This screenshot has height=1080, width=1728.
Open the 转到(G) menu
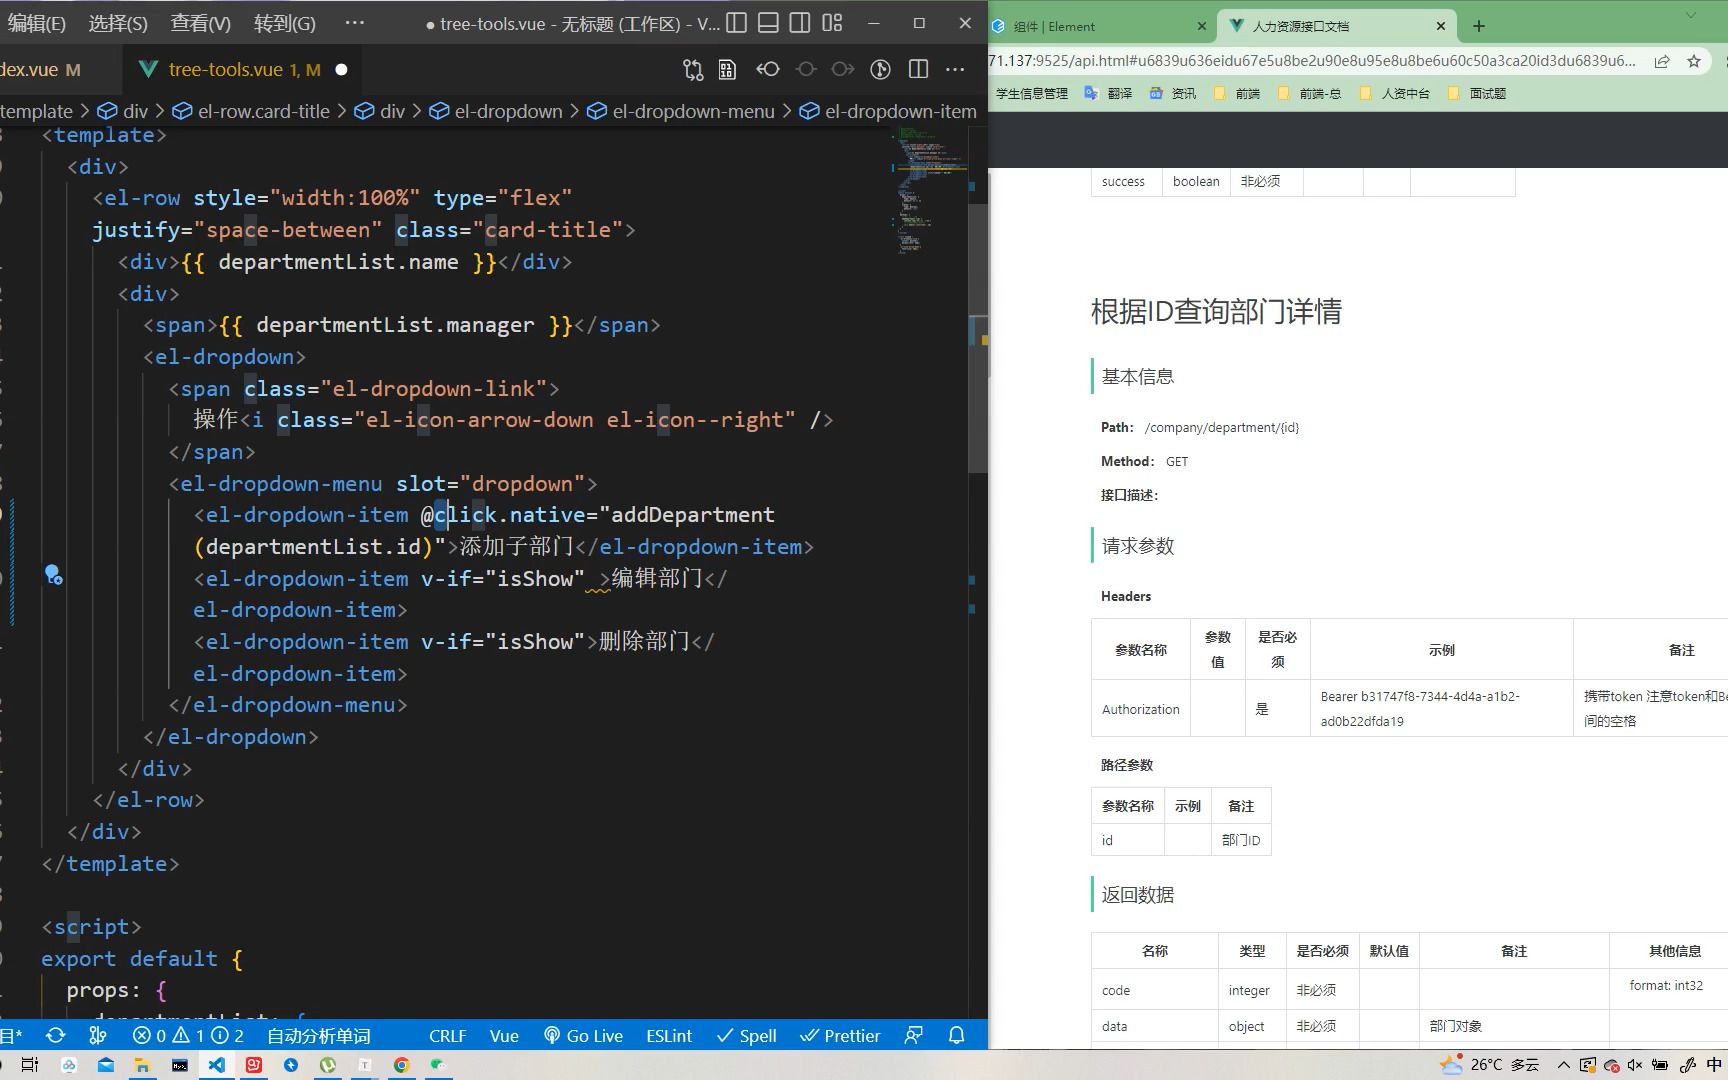click(x=285, y=24)
